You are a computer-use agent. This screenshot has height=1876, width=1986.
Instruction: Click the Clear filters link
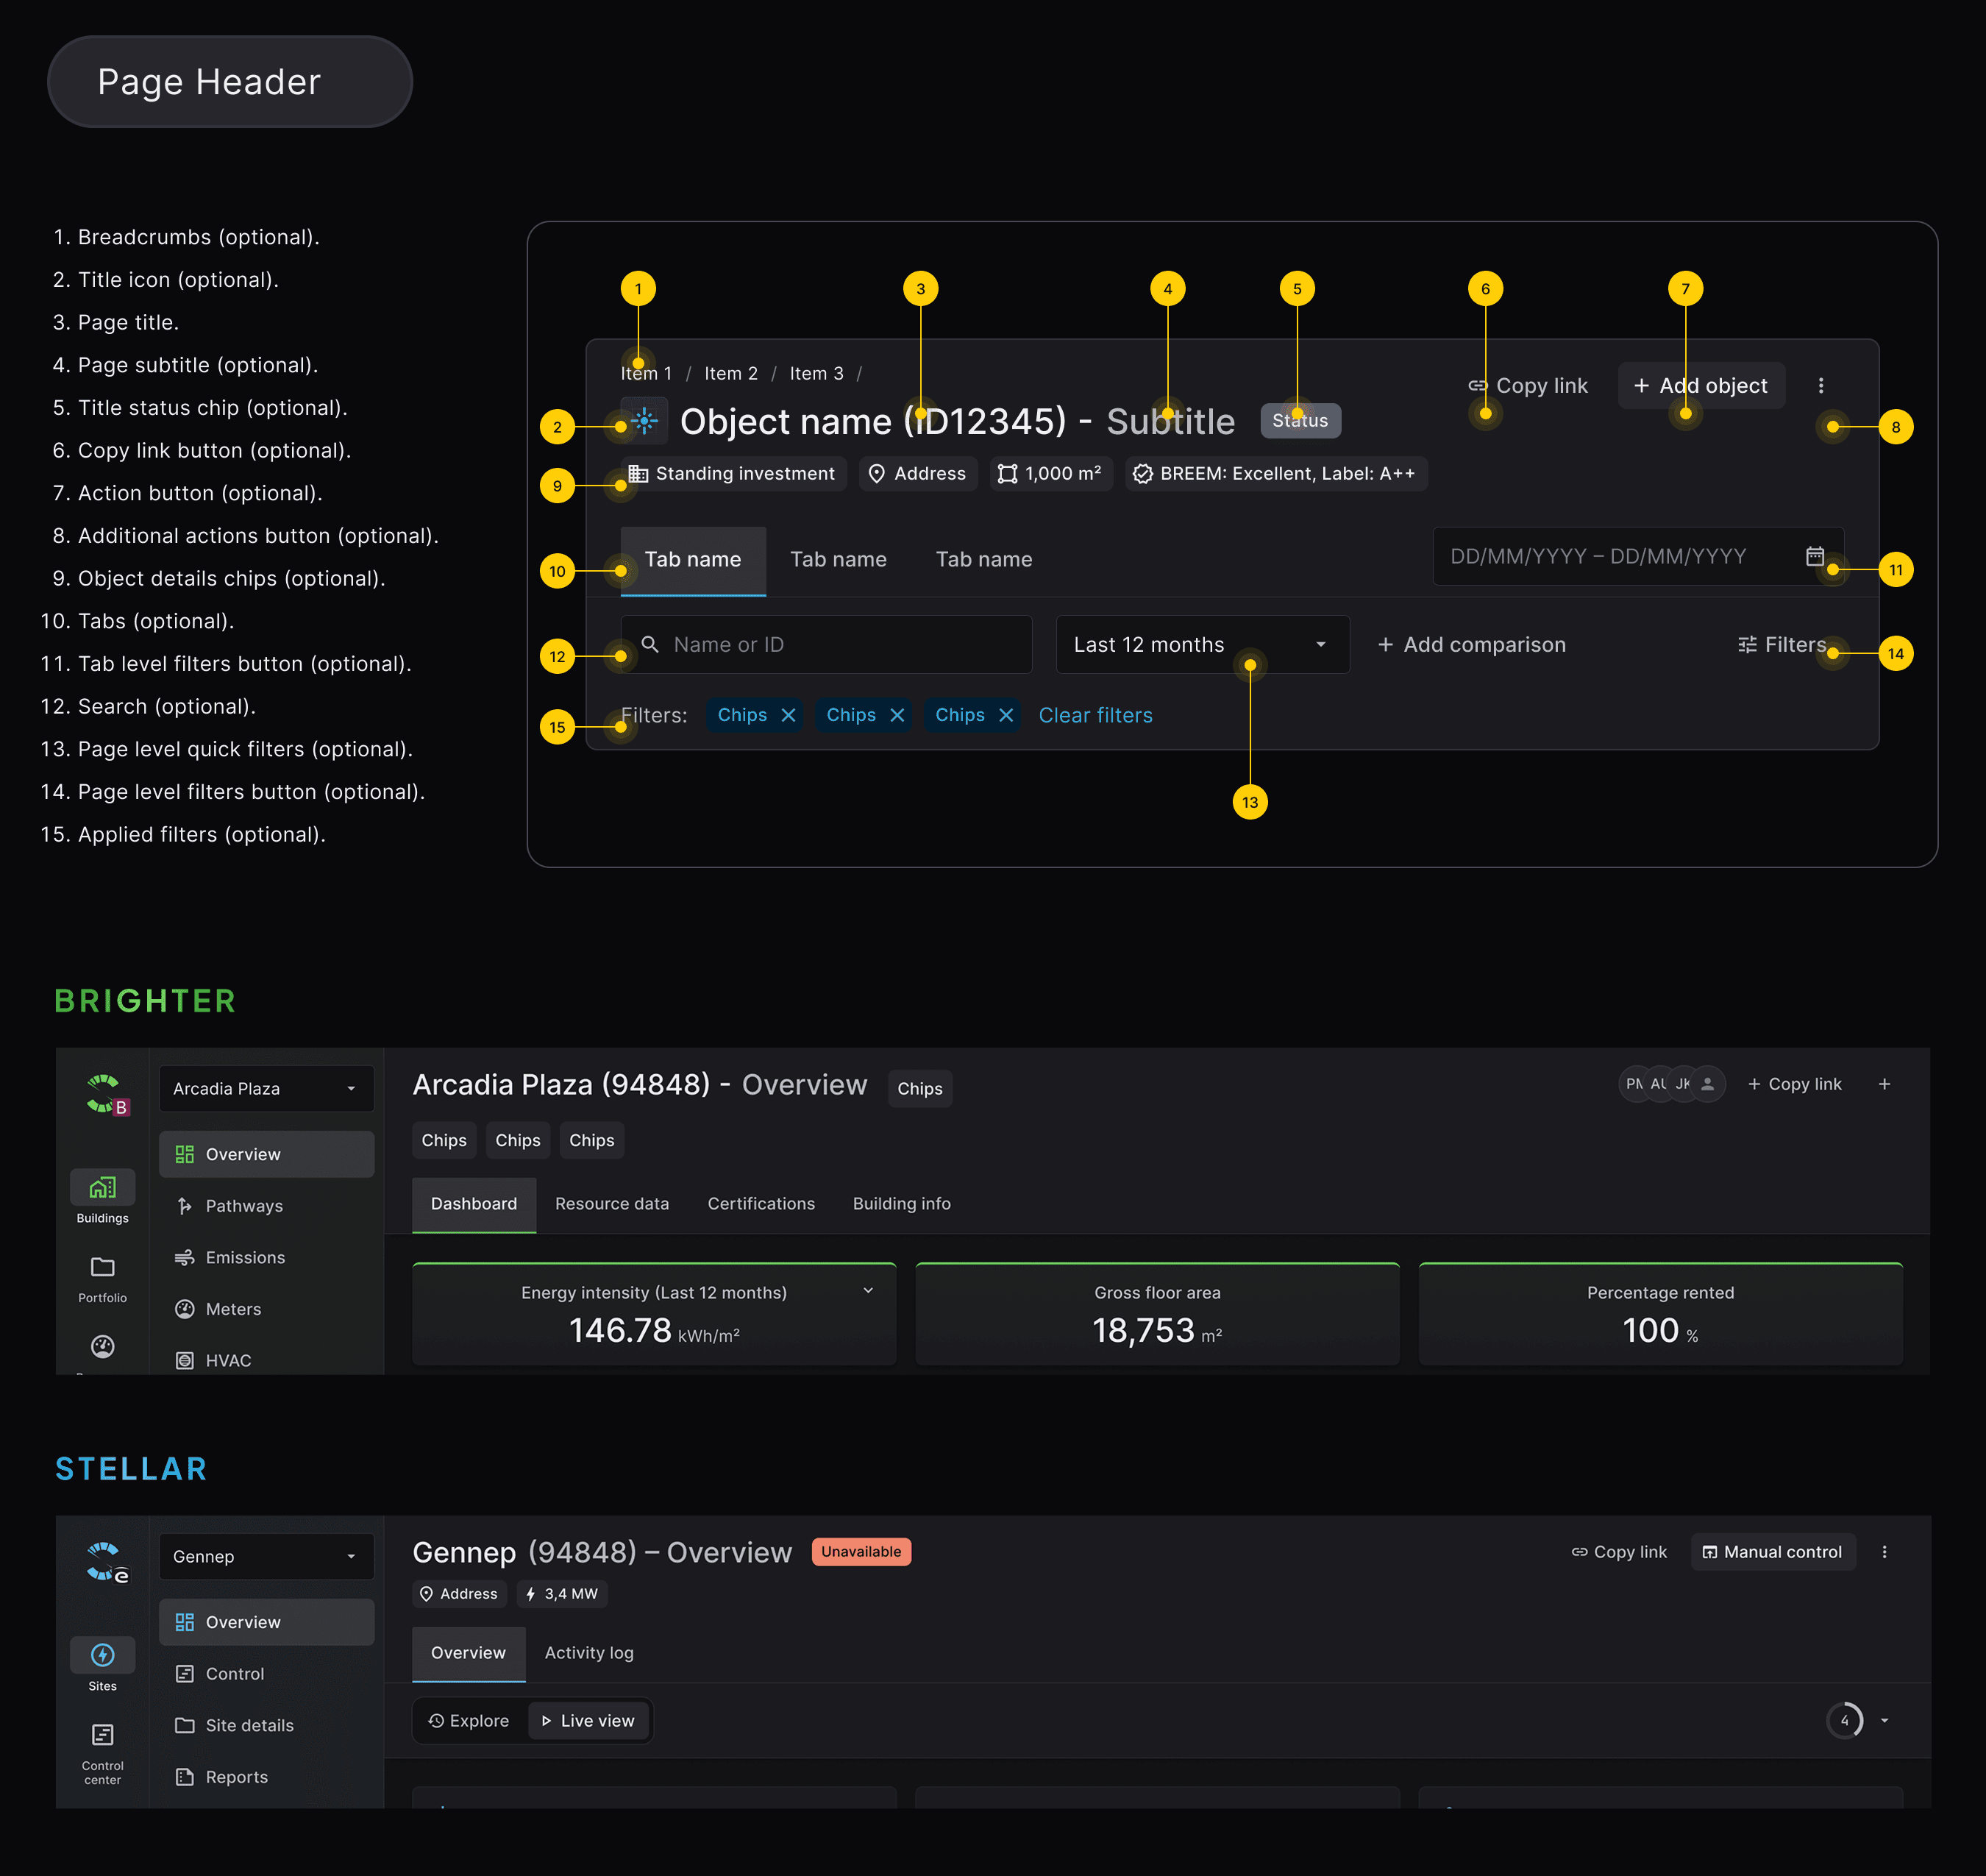click(1095, 715)
